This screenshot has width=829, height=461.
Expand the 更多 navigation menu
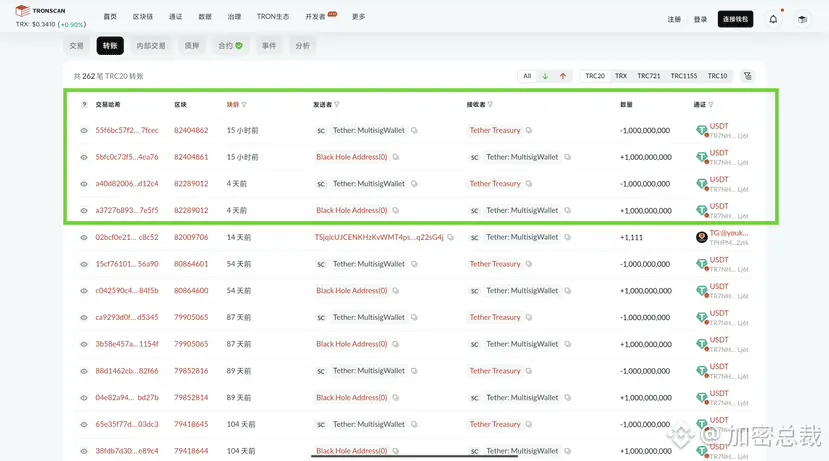(x=358, y=17)
